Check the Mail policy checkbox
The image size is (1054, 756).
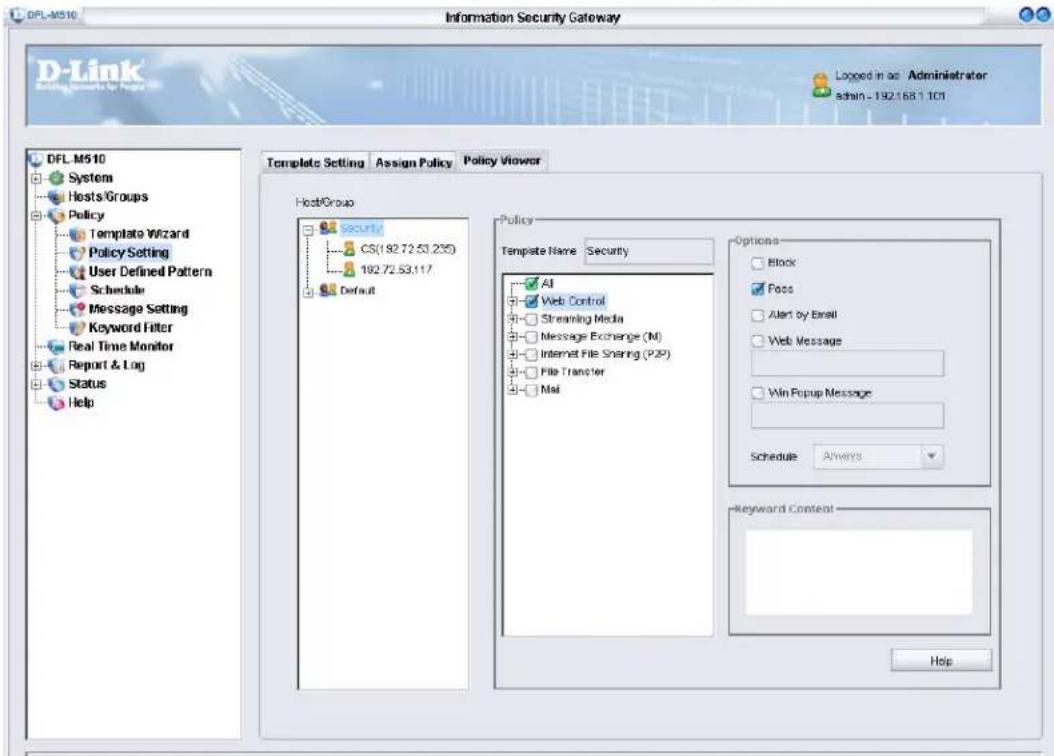[x=531, y=390]
